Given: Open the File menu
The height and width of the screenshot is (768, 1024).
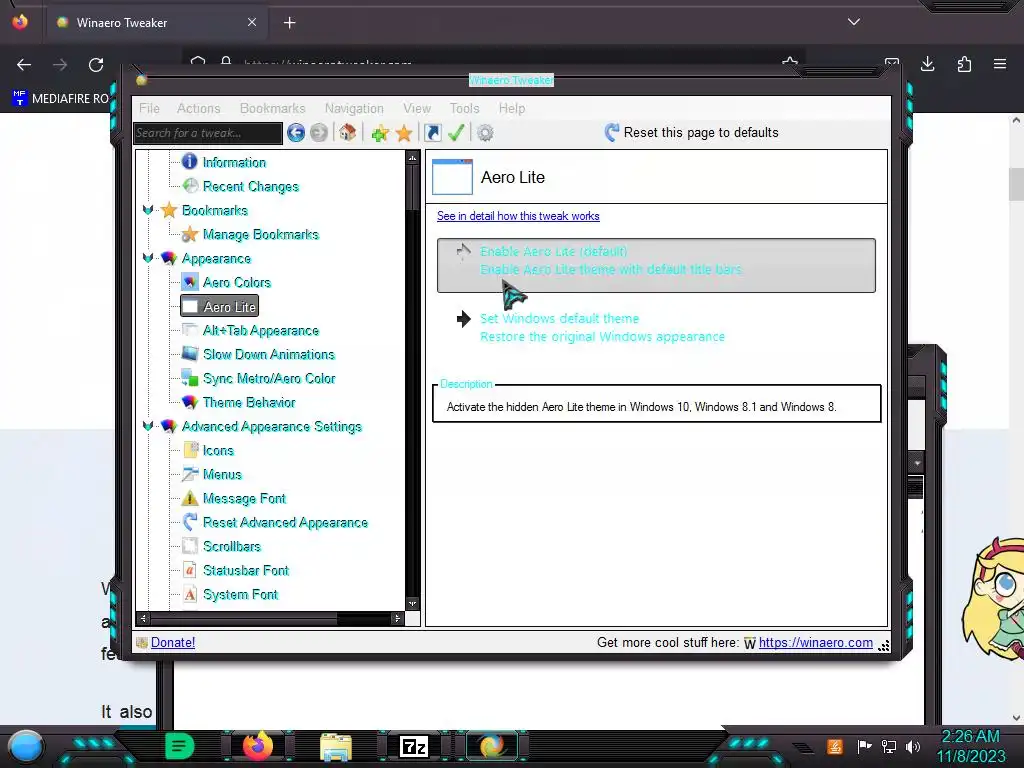Looking at the screenshot, I should (149, 108).
